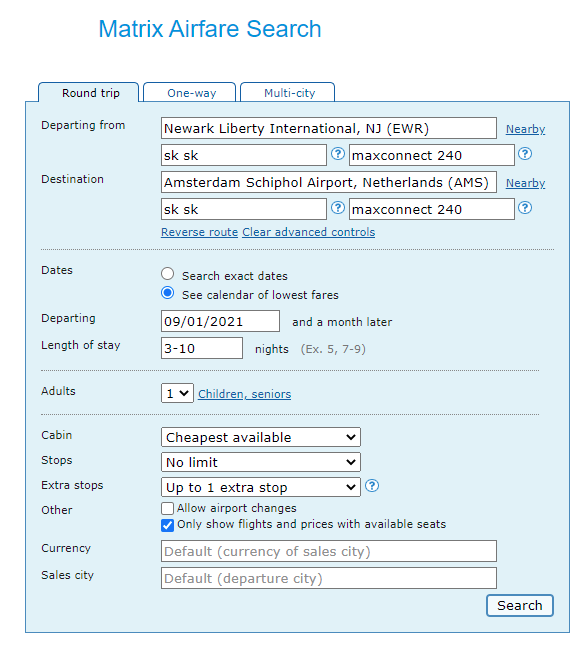Expand the Extra stops dropdown
Screen dimensions: 588x655
point(261,487)
